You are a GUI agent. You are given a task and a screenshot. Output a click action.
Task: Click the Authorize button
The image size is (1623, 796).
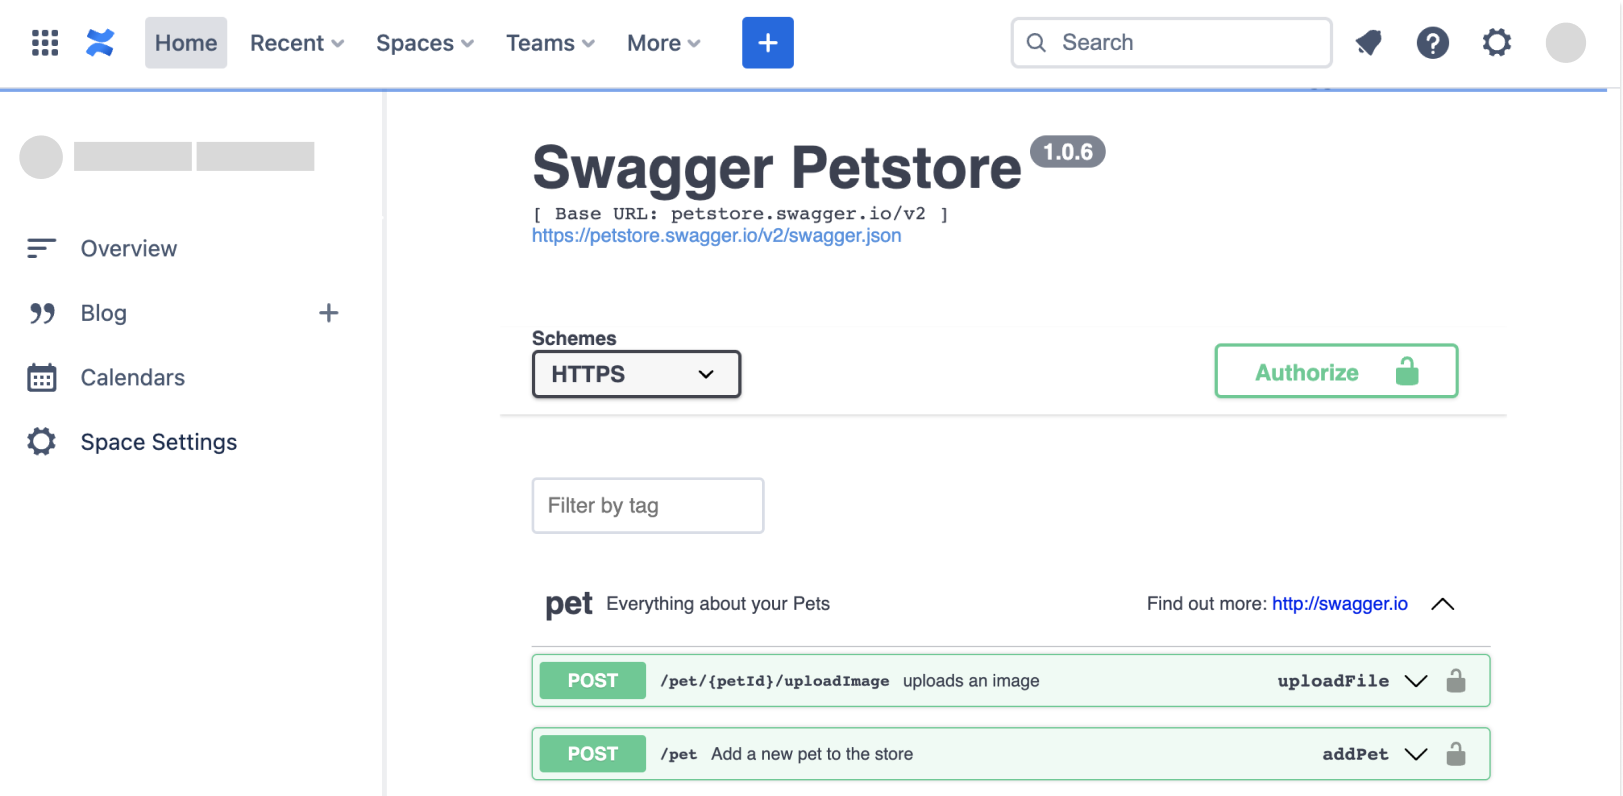coord(1336,371)
